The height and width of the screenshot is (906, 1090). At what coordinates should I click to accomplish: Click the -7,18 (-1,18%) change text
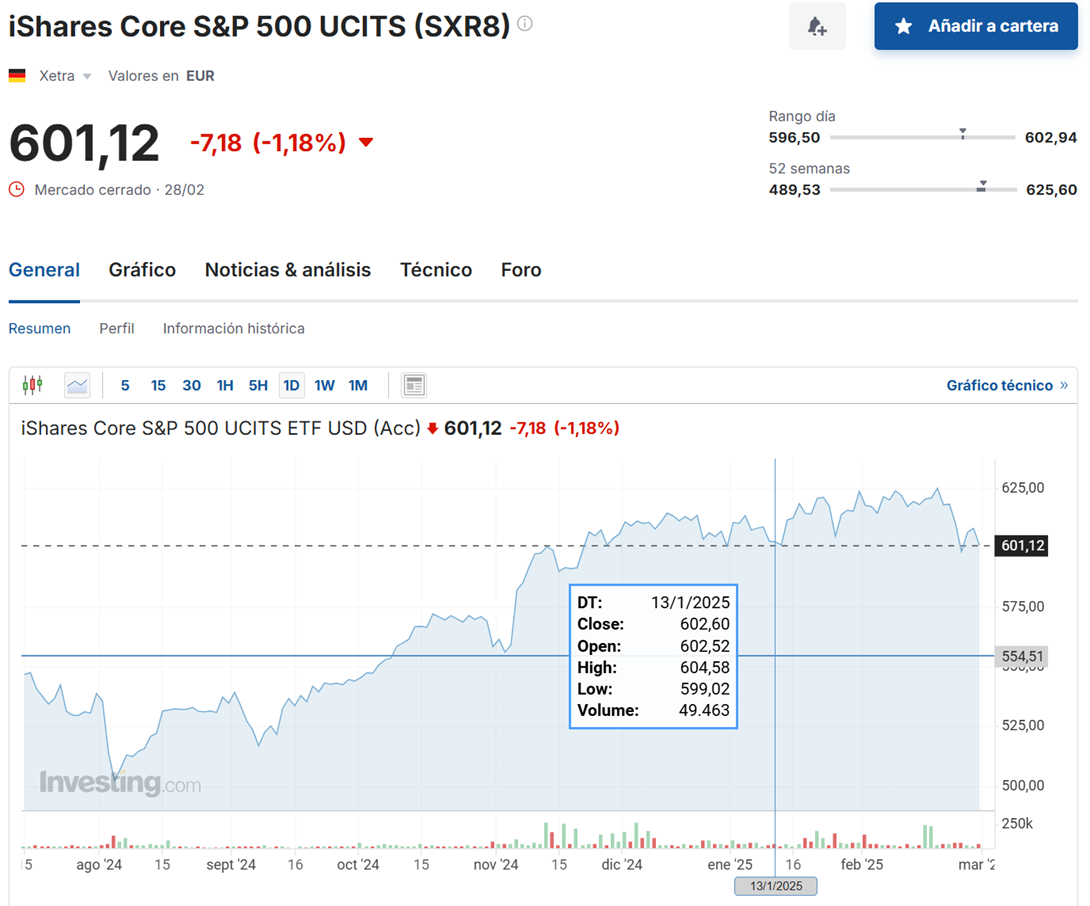(268, 143)
